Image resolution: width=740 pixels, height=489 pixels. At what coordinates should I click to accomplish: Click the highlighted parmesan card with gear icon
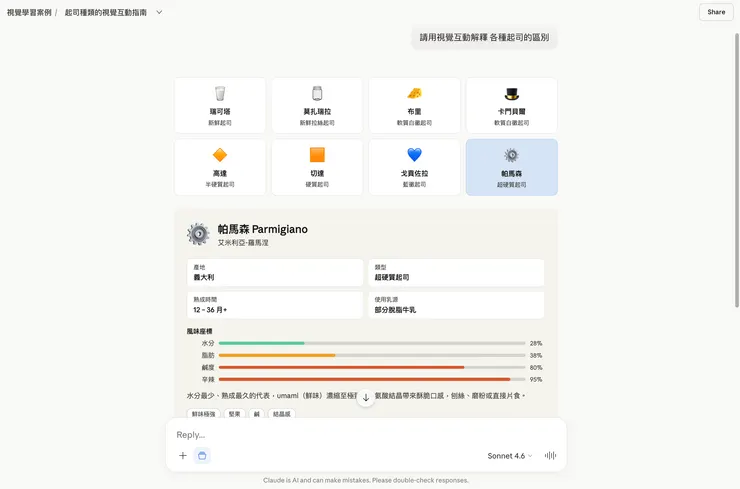pos(512,167)
